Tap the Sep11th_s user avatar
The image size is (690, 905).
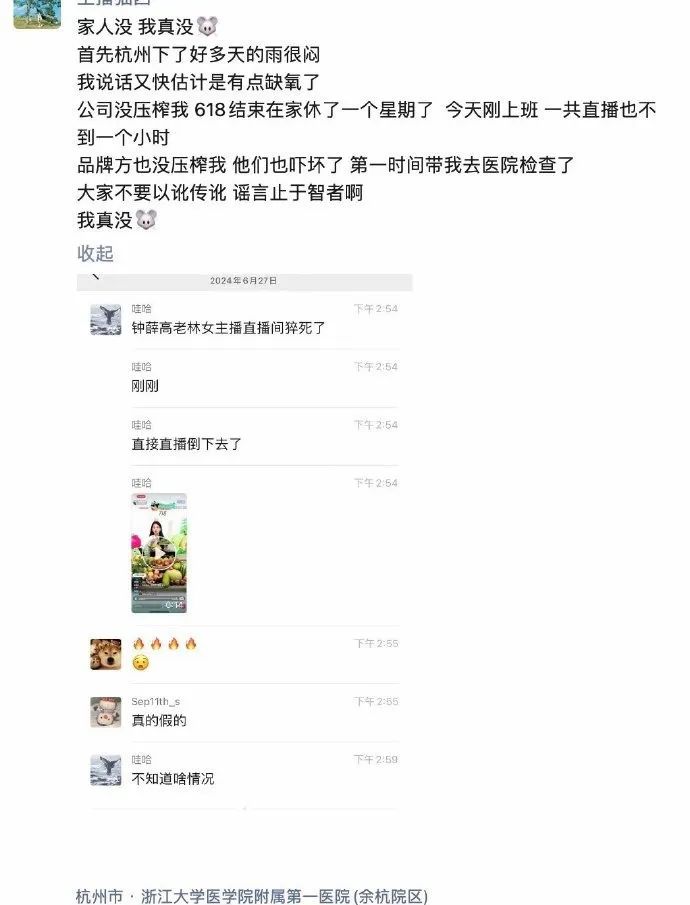point(106,712)
